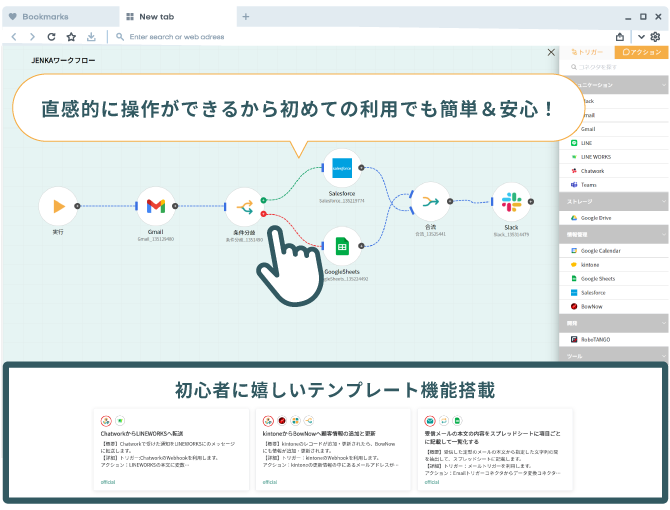Click official tag on kintone template

click(x=270, y=482)
